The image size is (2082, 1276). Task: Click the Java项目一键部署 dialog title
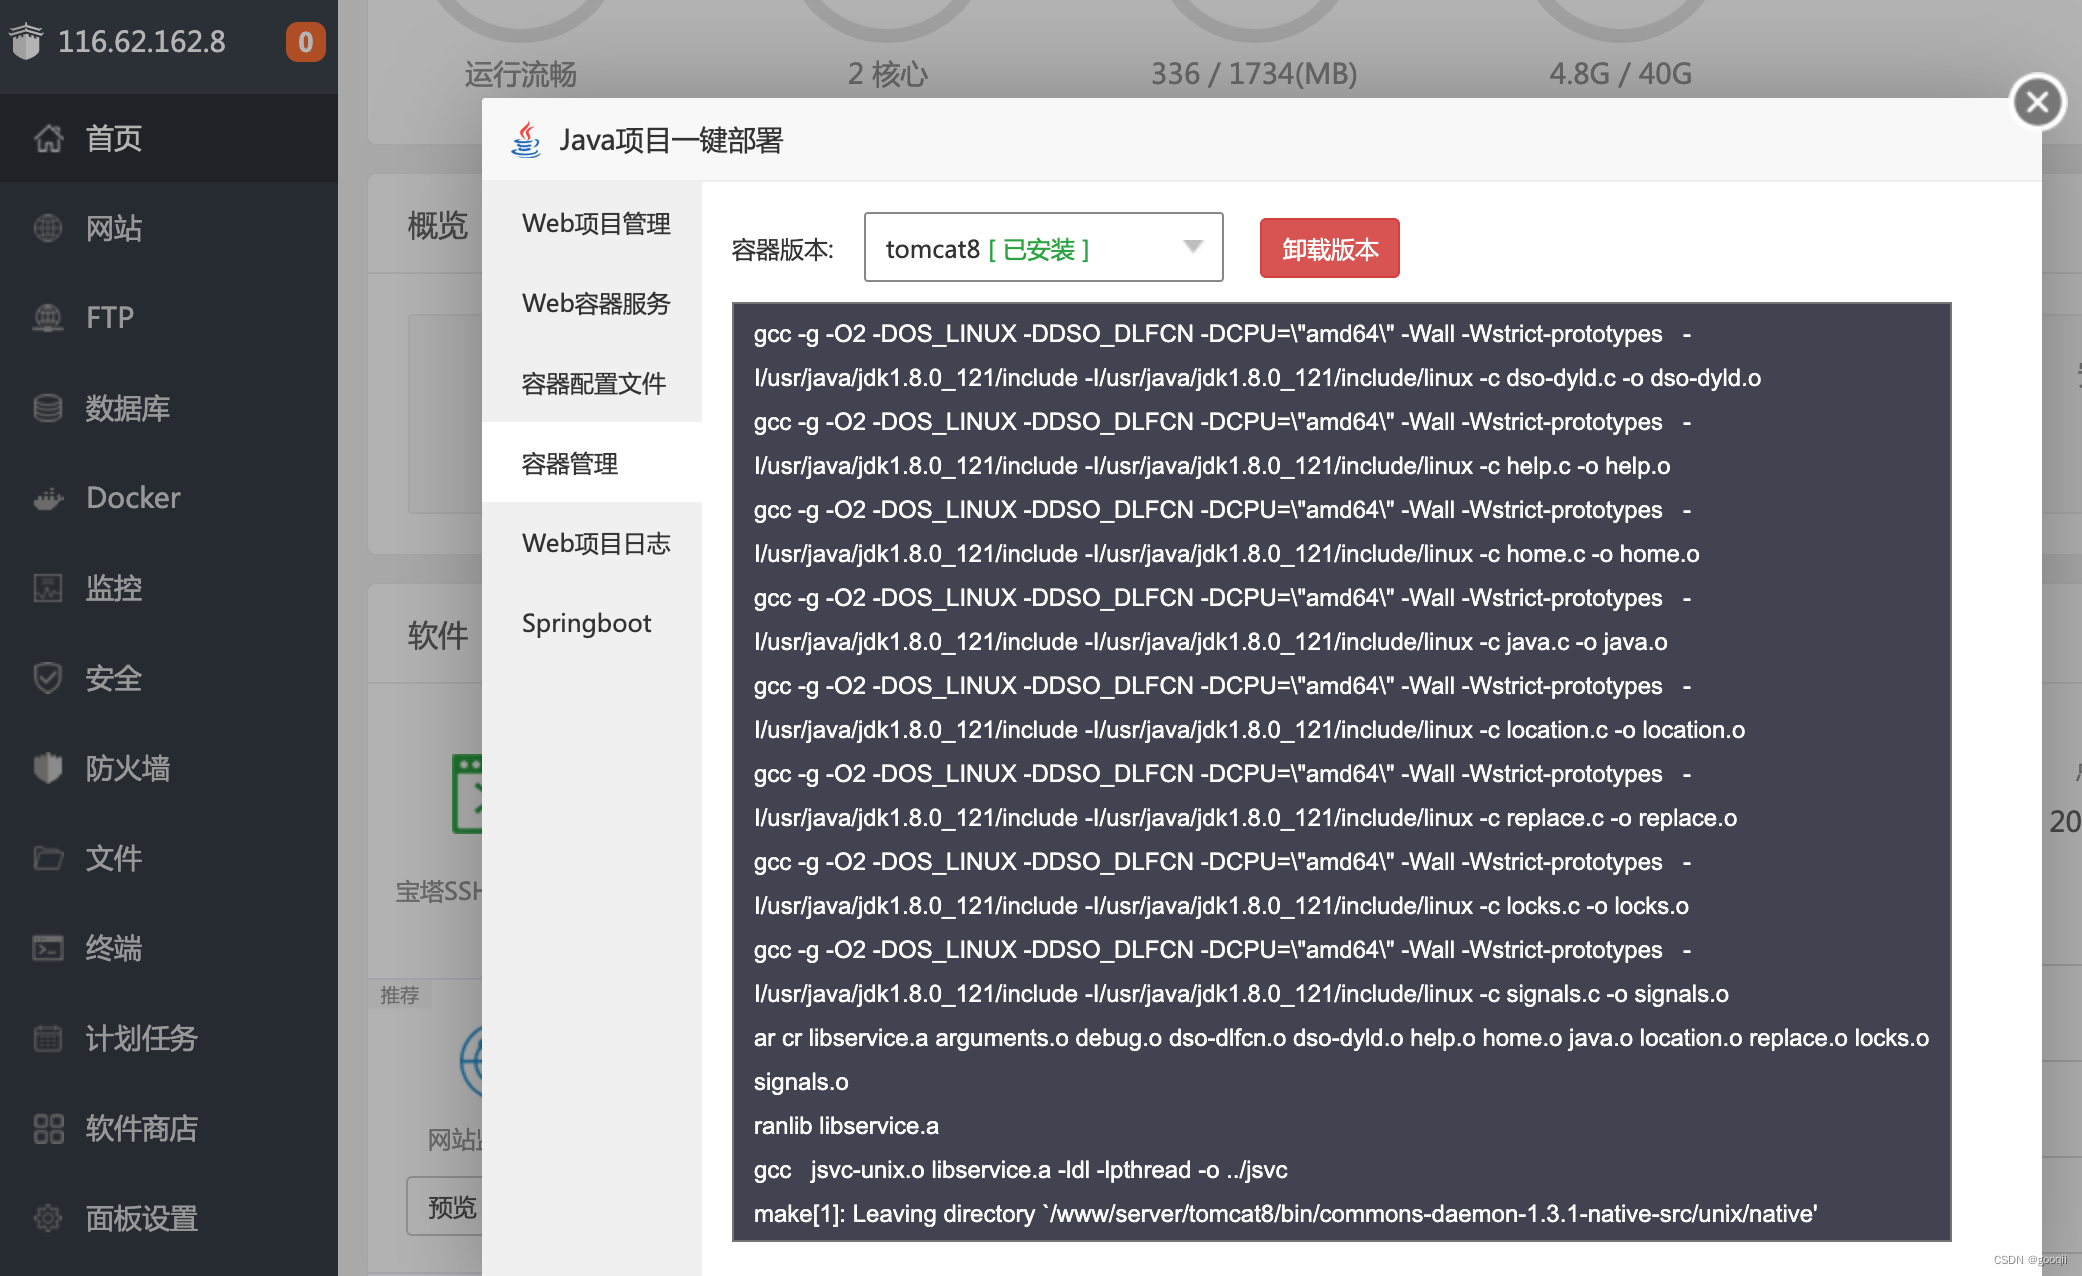(671, 140)
